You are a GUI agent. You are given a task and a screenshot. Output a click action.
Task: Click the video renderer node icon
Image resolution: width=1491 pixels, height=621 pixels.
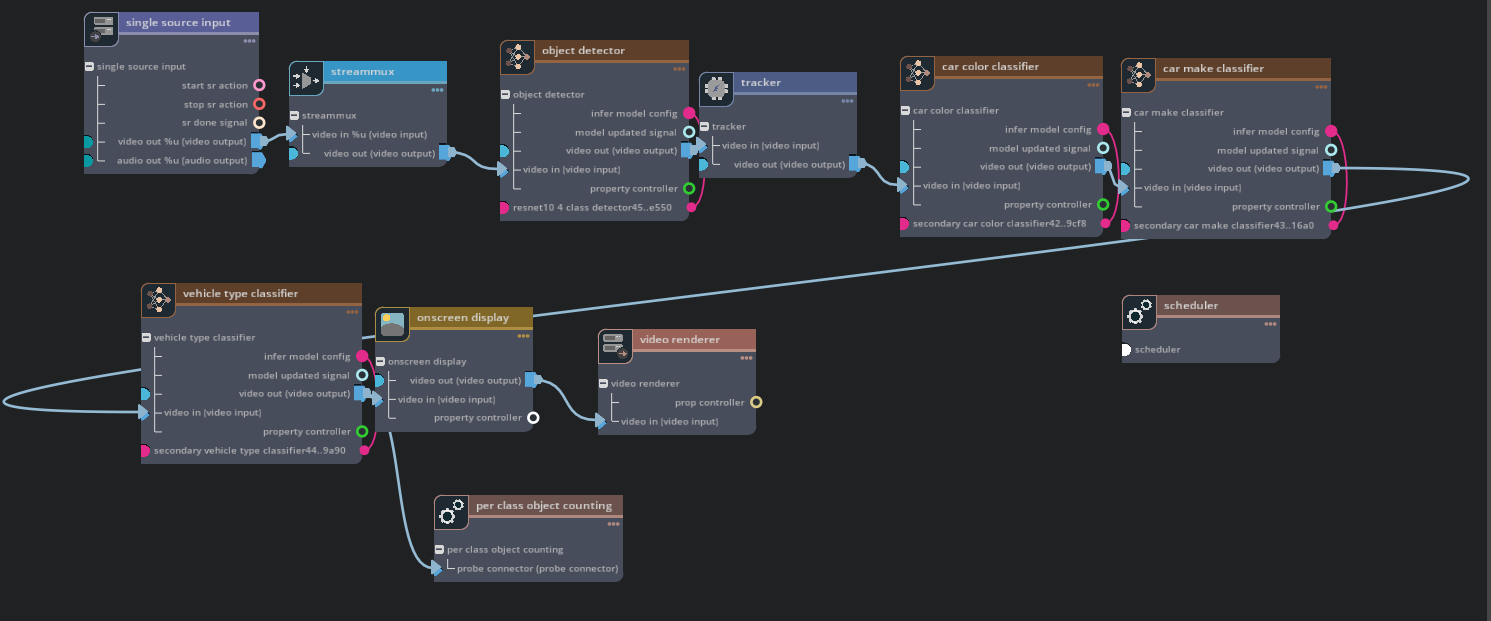[615, 346]
